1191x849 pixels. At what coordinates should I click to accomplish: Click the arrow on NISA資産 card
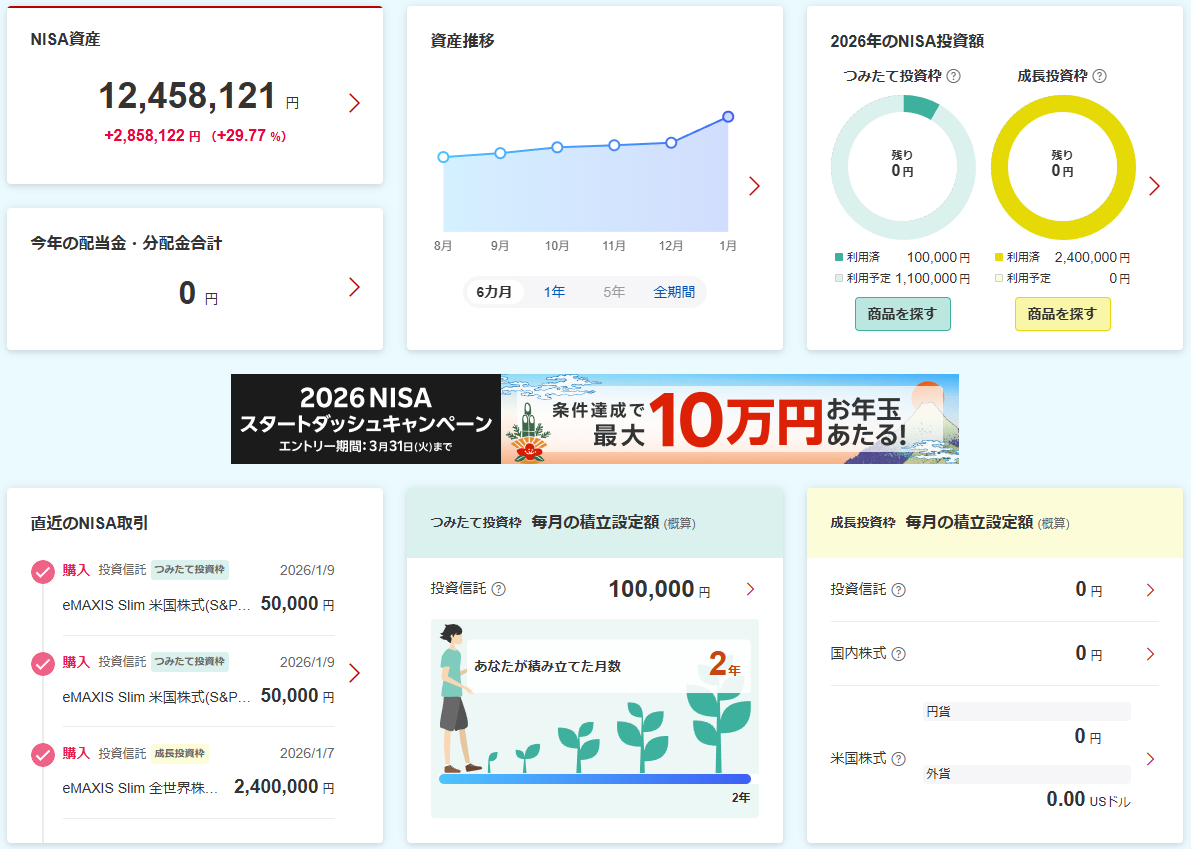pos(354,103)
